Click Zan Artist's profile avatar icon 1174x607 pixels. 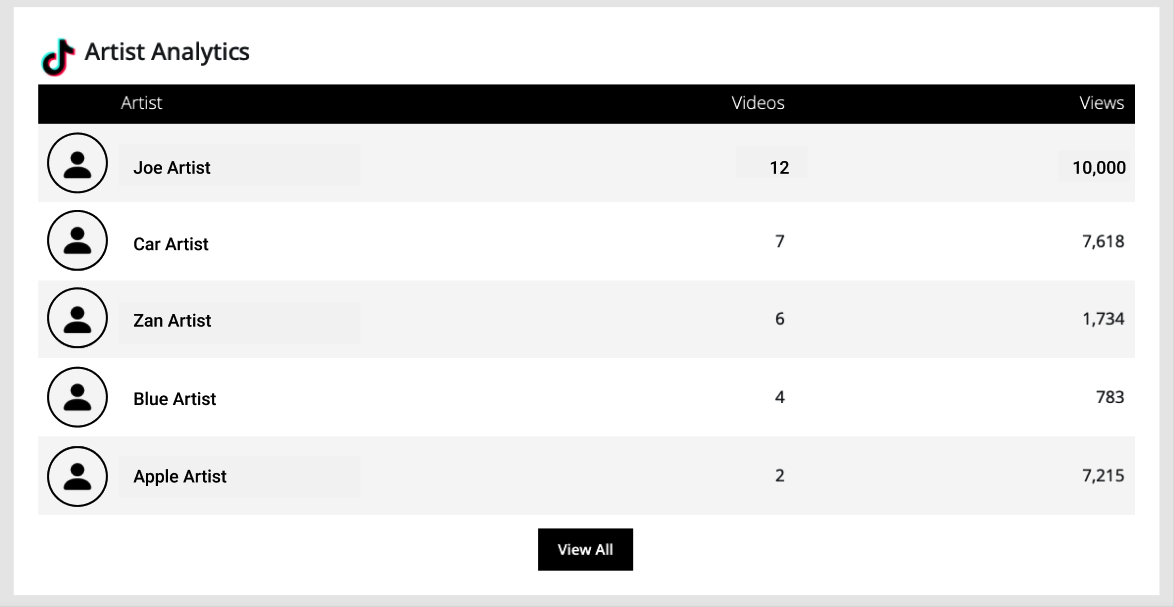coord(77,317)
